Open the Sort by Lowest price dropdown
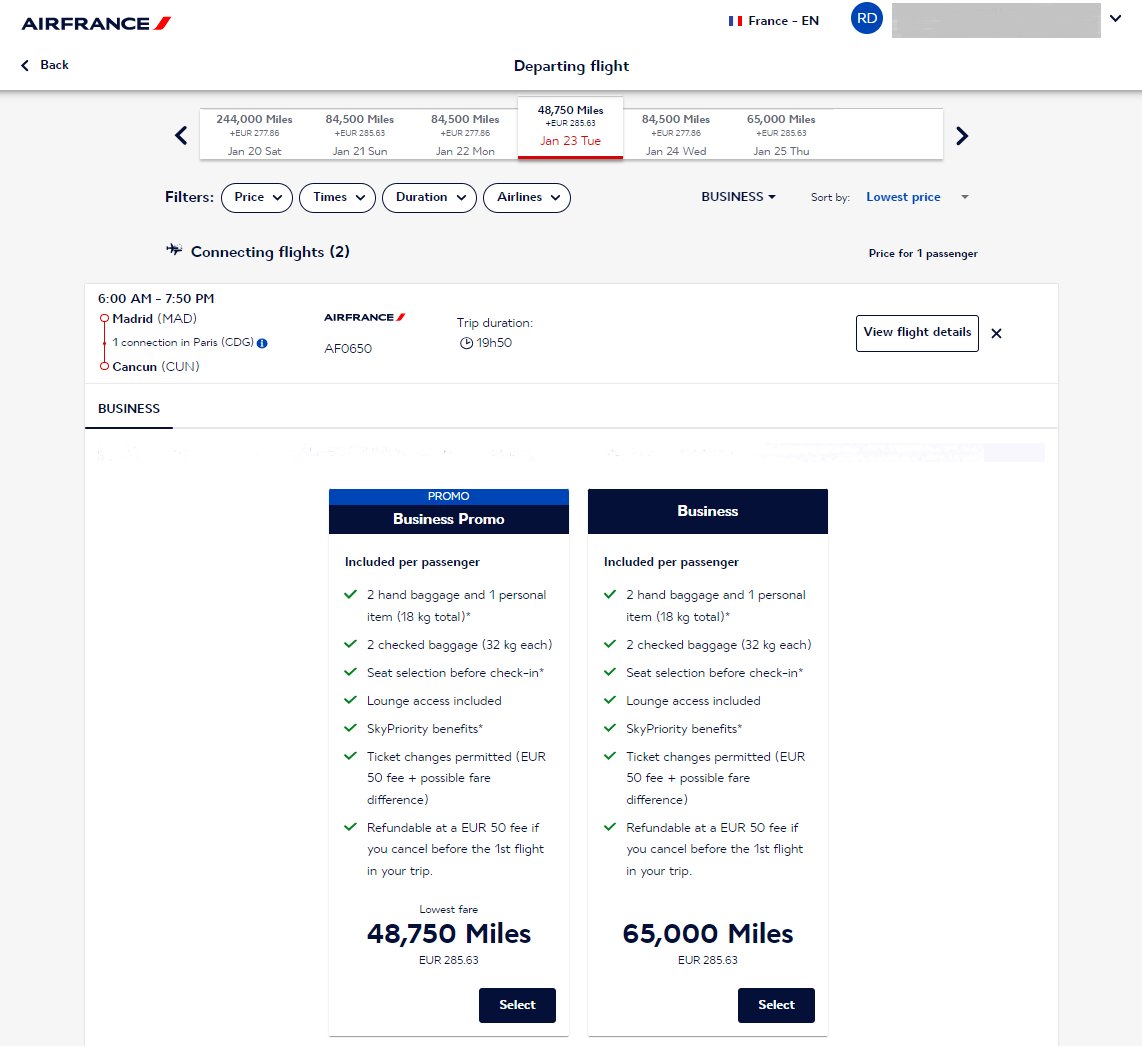This screenshot has height=1046, width=1142. click(918, 197)
